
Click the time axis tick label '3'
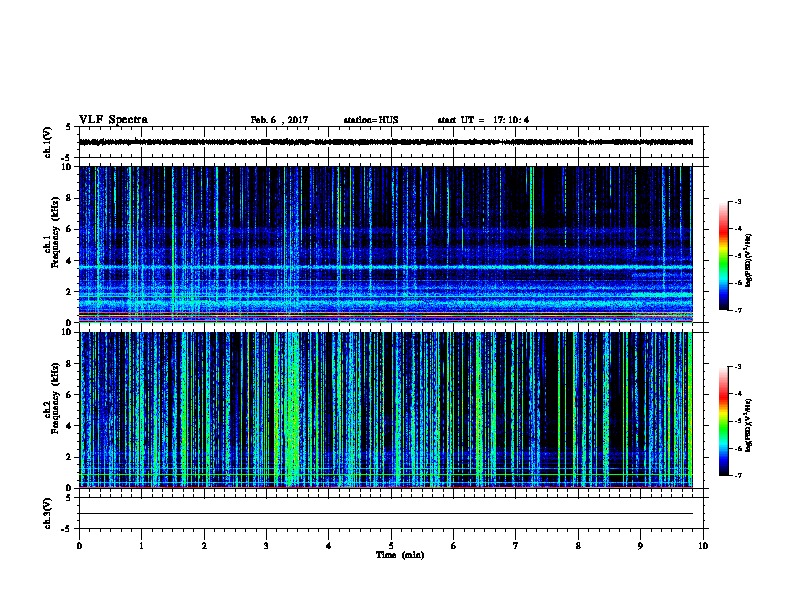(x=266, y=546)
